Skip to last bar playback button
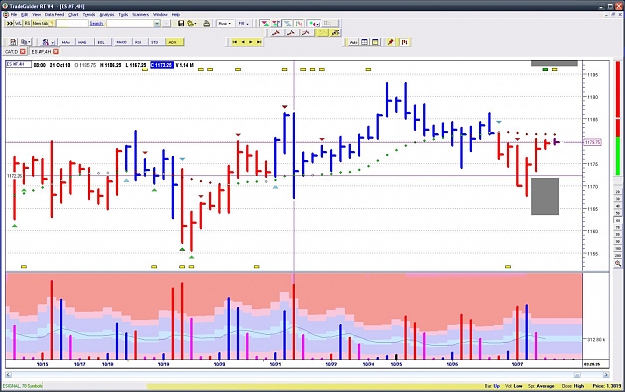The height and width of the screenshot is (392, 625). [x=259, y=42]
